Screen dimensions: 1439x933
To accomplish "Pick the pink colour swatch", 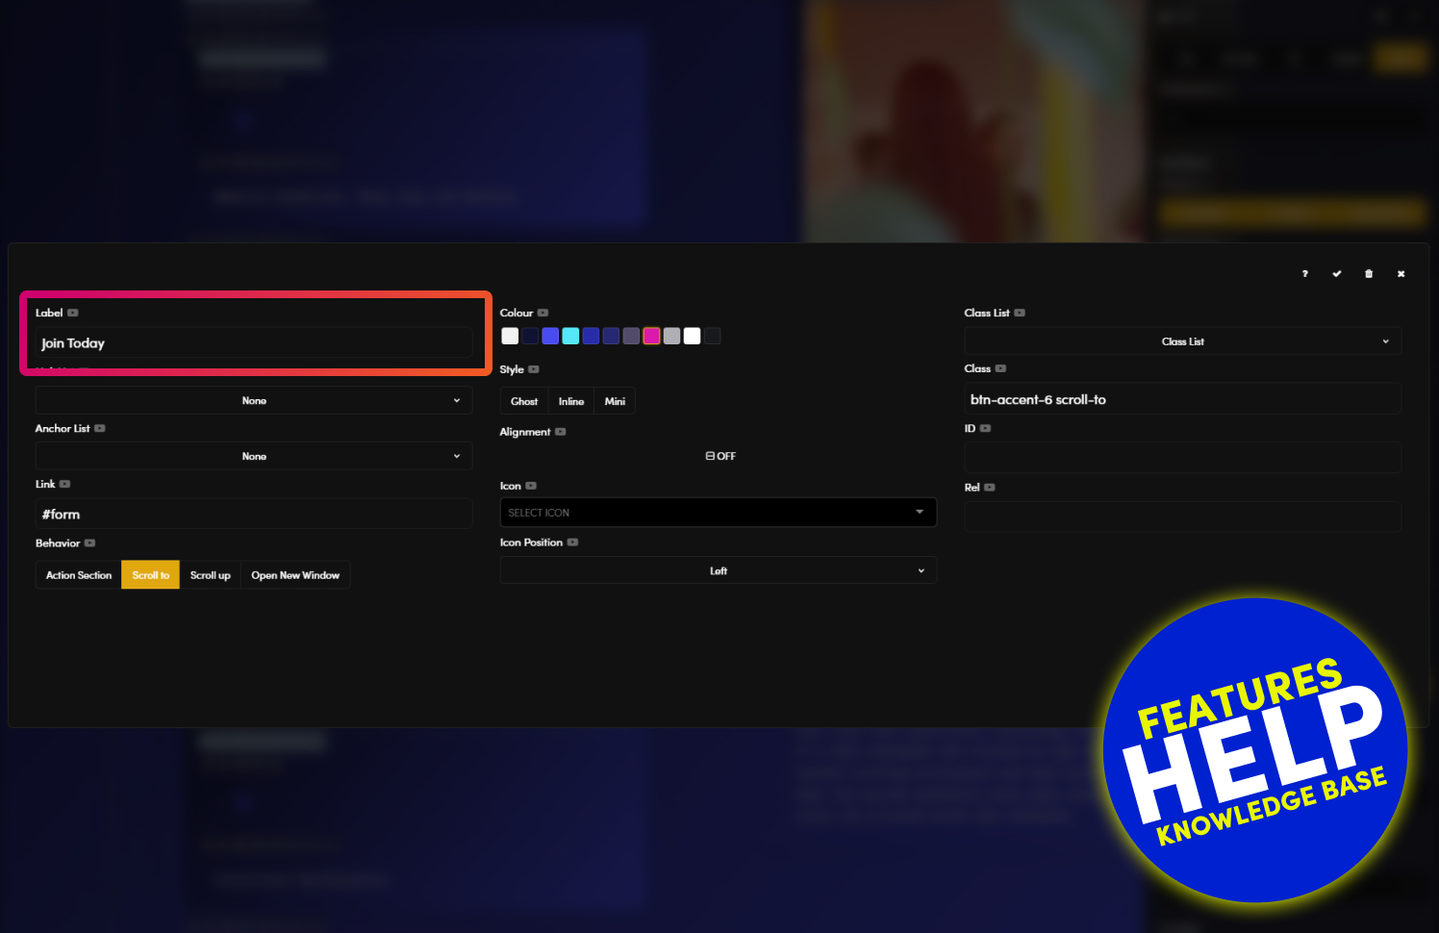I will click(x=652, y=336).
